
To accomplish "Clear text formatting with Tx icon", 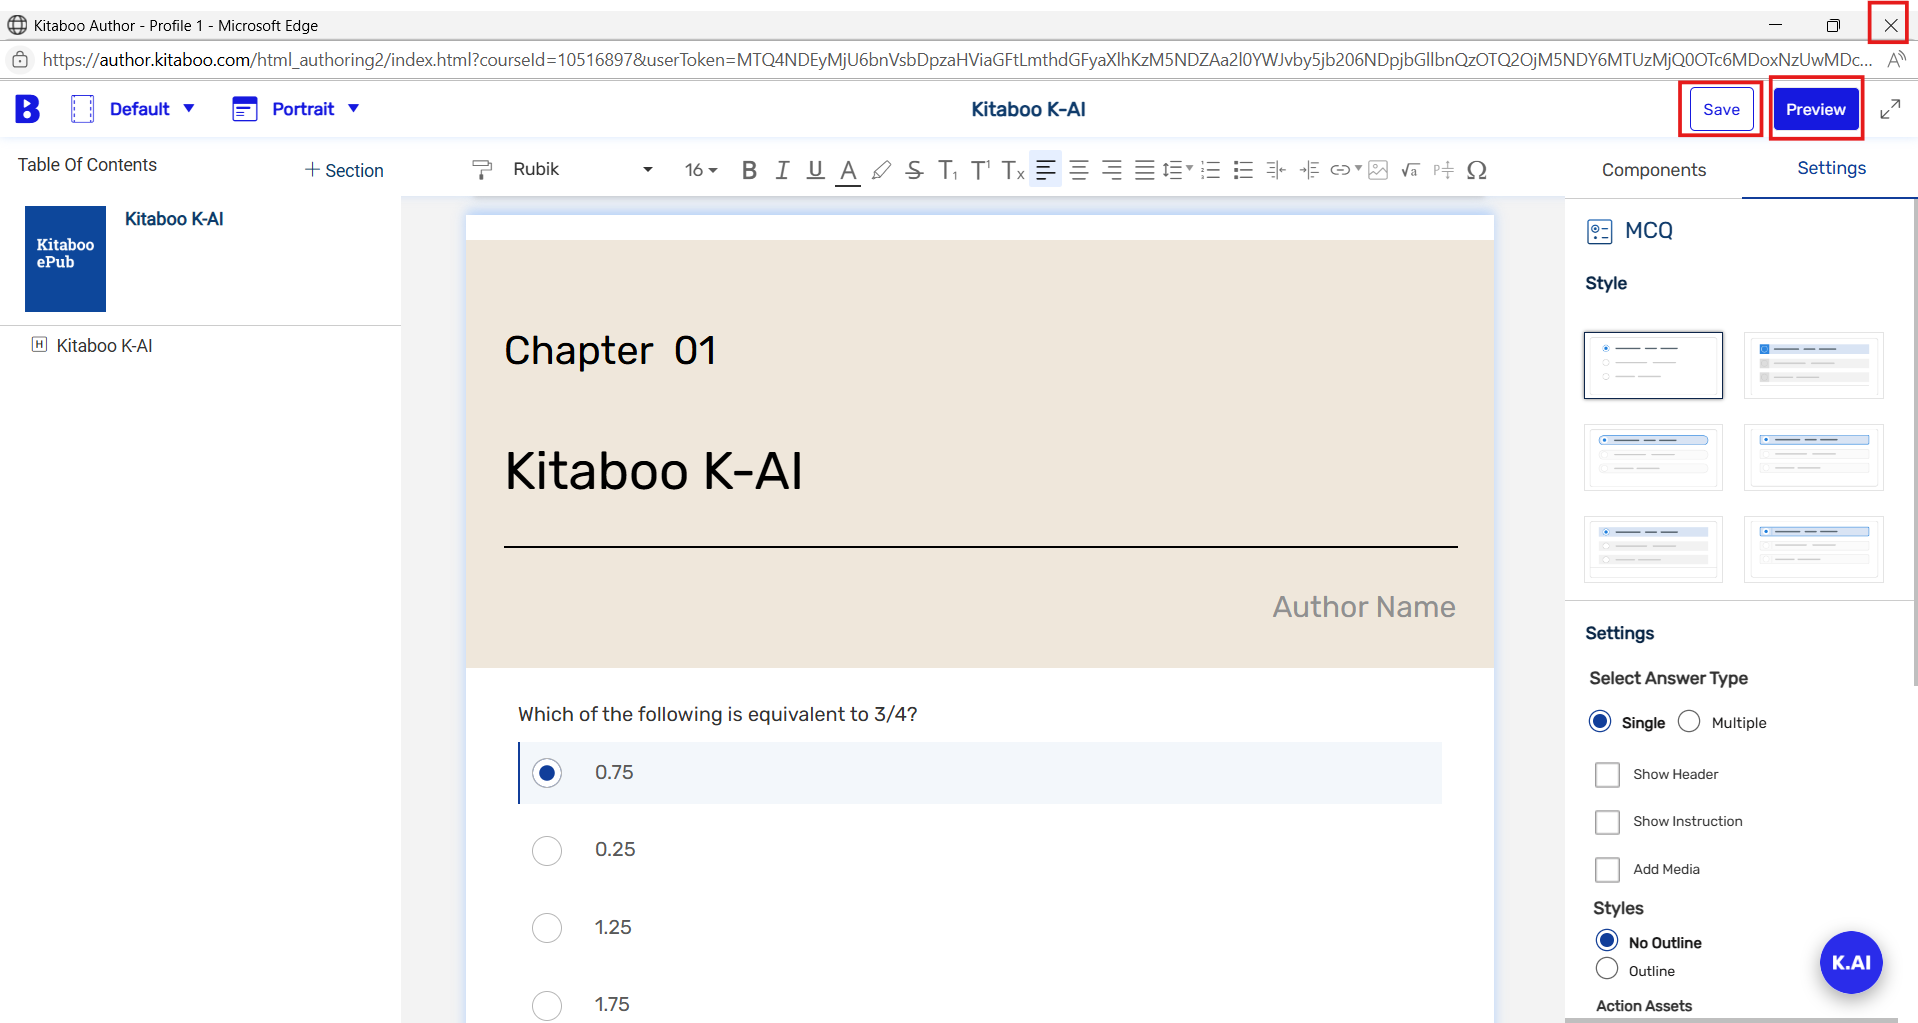I will tap(1013, 170).
